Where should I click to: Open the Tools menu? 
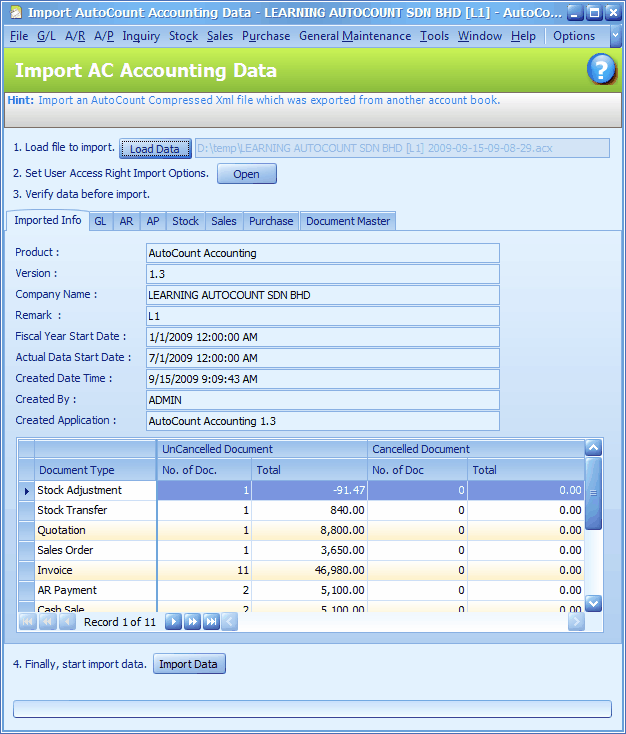pyautogui.click(x=434, y=36)
